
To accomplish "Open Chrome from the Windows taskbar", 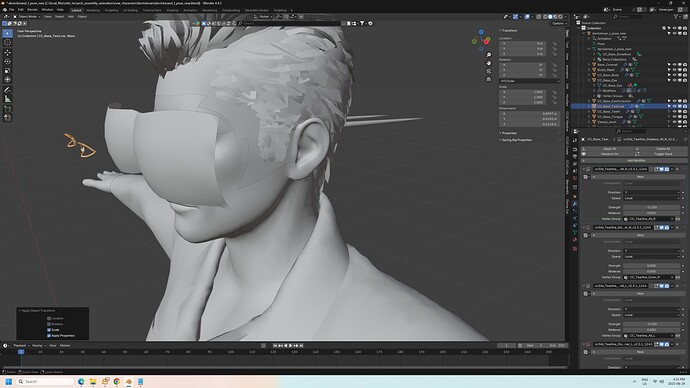I will 117,381.
